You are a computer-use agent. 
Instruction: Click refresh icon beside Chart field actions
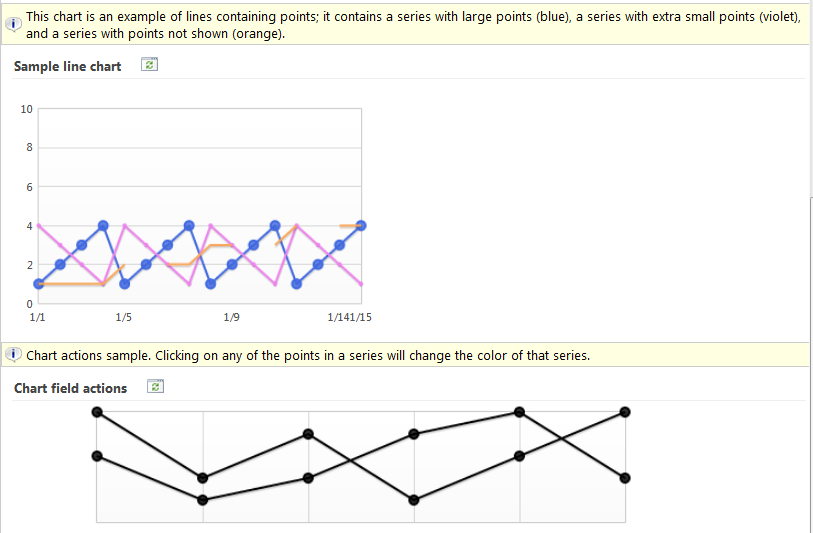click(x=155, y=387)
